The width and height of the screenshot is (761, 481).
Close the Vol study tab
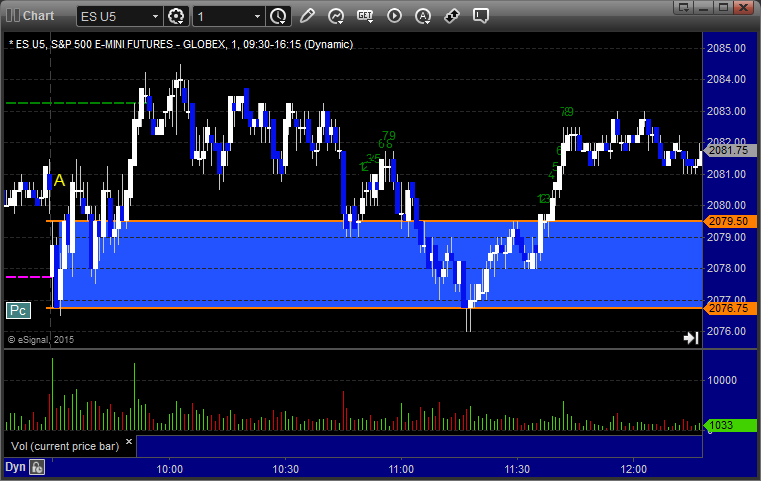tap(129, 442)
